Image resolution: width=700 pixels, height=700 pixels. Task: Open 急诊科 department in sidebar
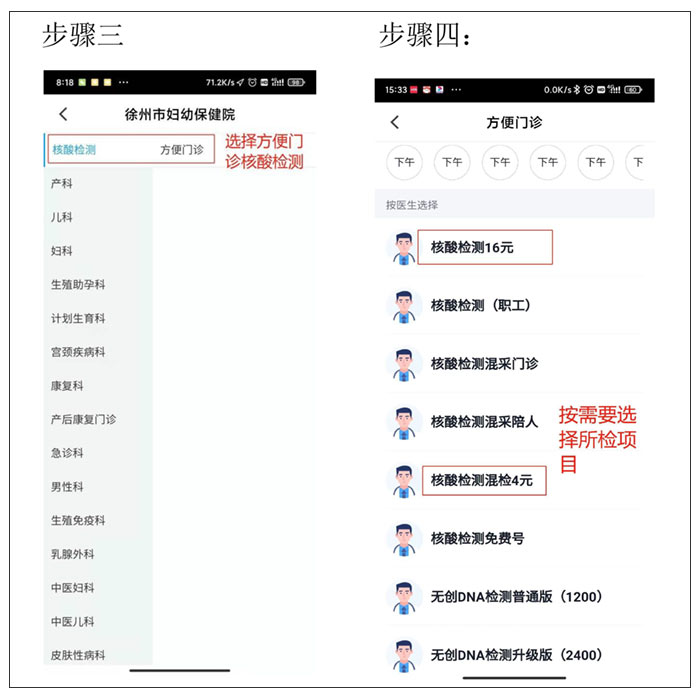67,453
